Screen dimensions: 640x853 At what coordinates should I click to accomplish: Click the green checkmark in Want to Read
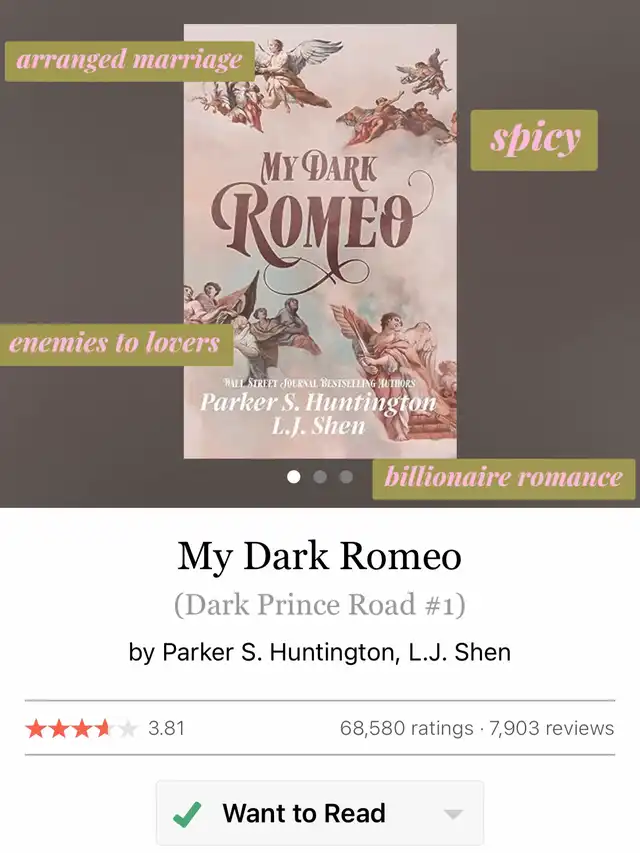point(187,814)
